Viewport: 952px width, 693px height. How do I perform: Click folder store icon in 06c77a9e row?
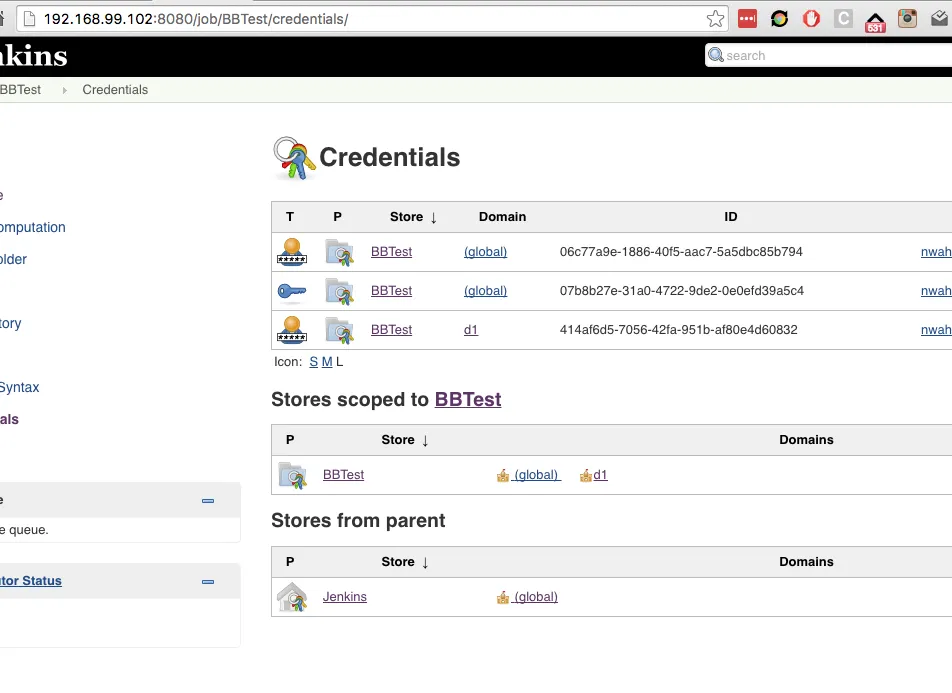(x=339, y=252)
